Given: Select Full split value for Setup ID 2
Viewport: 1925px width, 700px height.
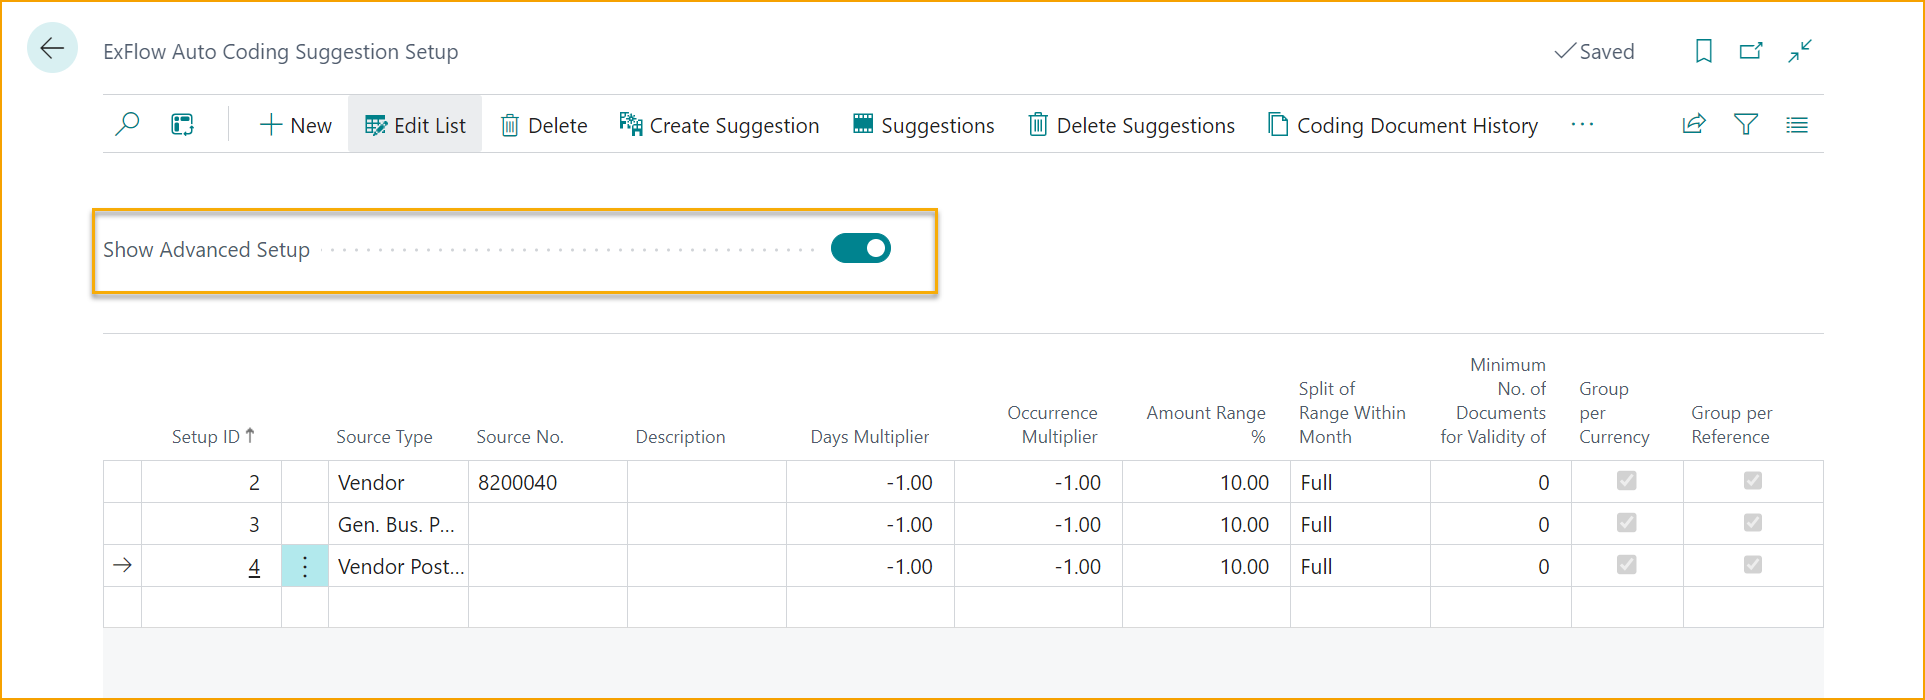Looking at the screenshot, I should point(1360,482).
